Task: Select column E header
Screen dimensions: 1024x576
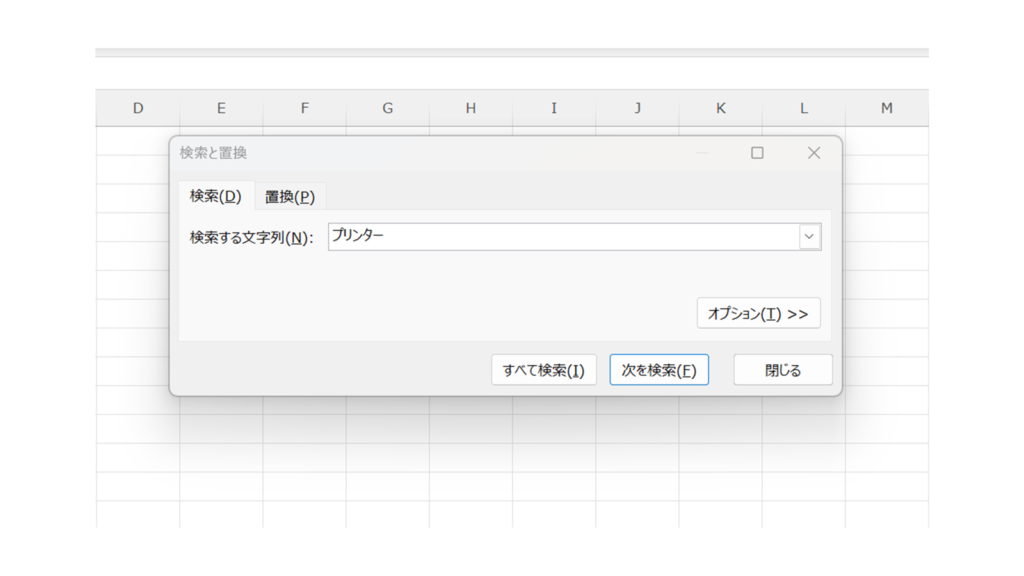Action: click(221, 108)
